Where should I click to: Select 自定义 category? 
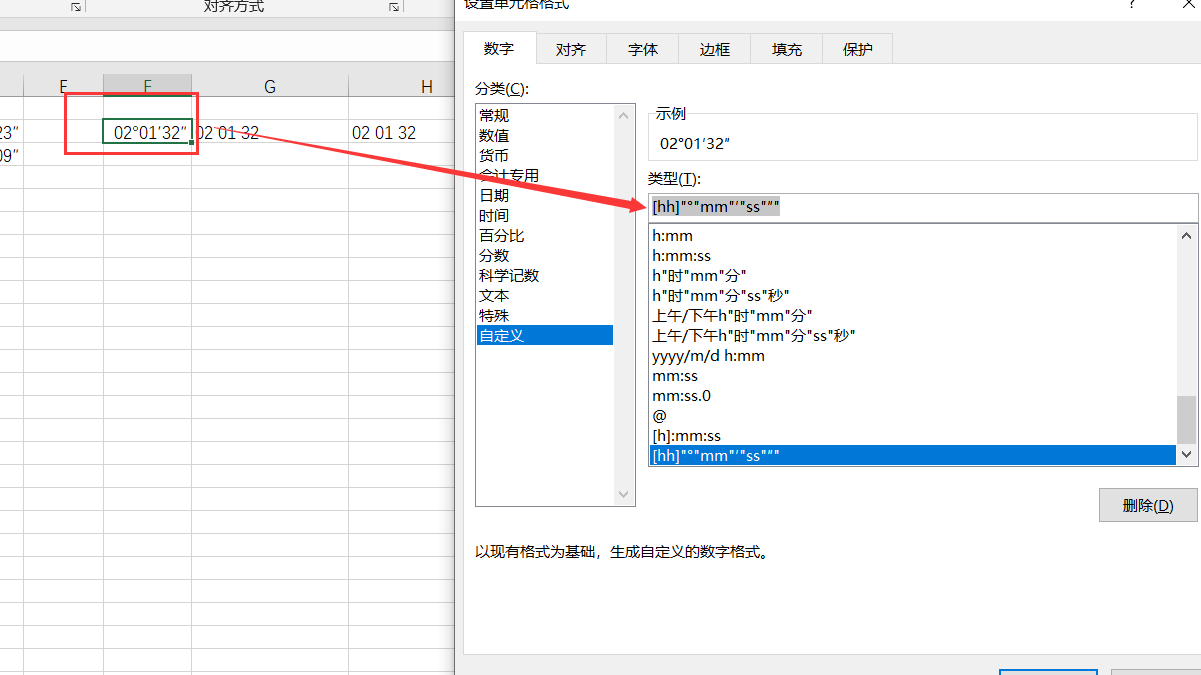(x=545, y=336)
